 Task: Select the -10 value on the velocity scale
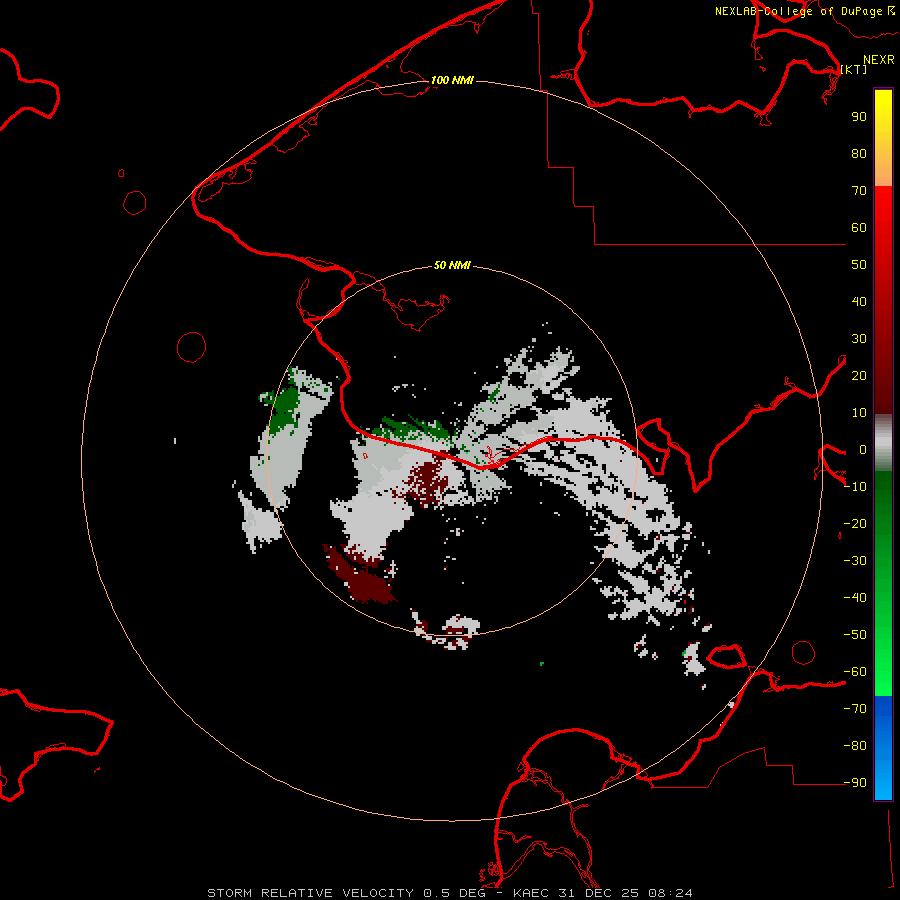[855, 487]
